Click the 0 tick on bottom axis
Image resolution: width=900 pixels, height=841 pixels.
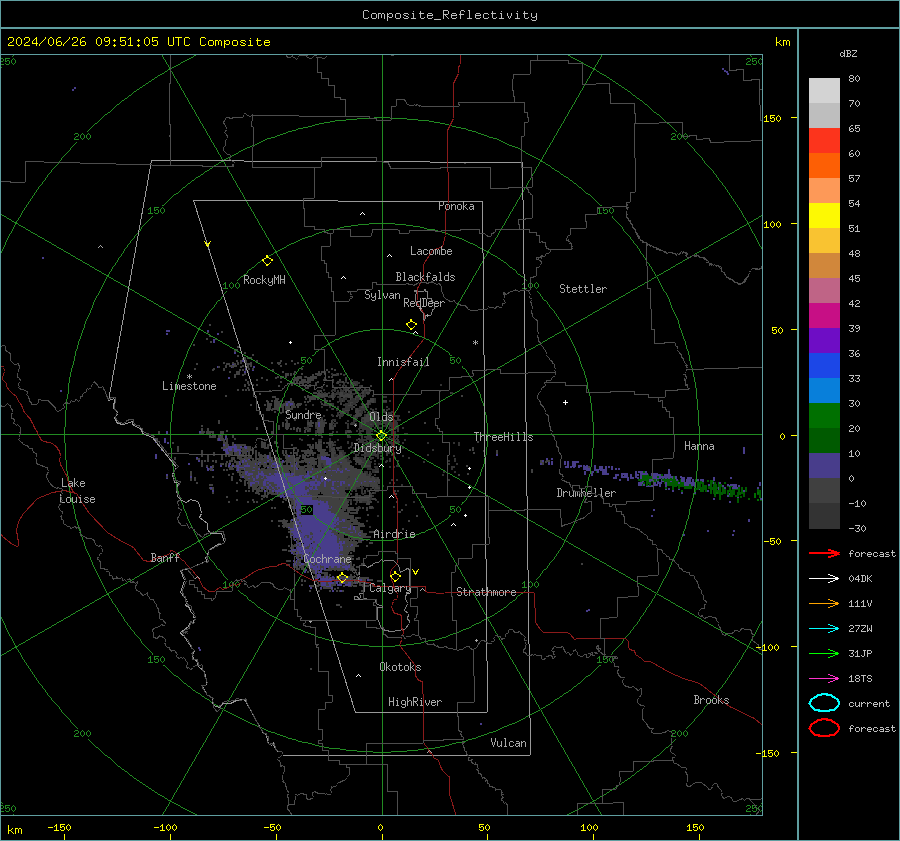point(380,828)
